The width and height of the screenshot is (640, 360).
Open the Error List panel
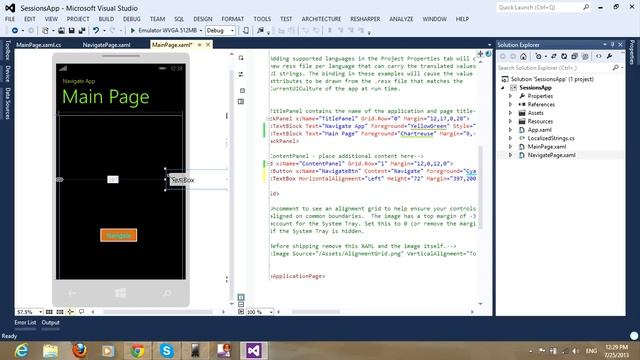pyautogui.click(x=25, y=322)
